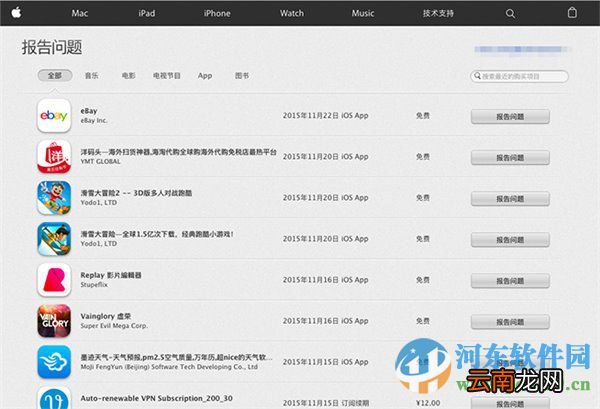The image size is (600, 409).
Task: Click Auto-renewable VPN Subscription_200_30 title
Action: click(157, 398)
